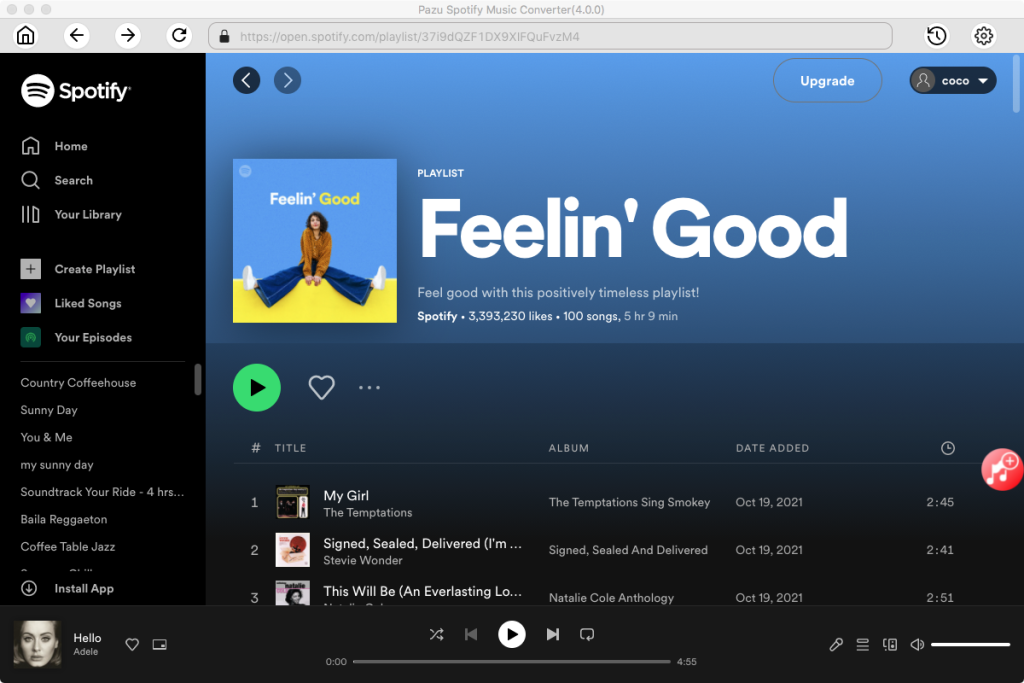This screenshot has width=1024, height=683.
Task: Open the converter settings gear icon
Action: (x=983, y=36)
